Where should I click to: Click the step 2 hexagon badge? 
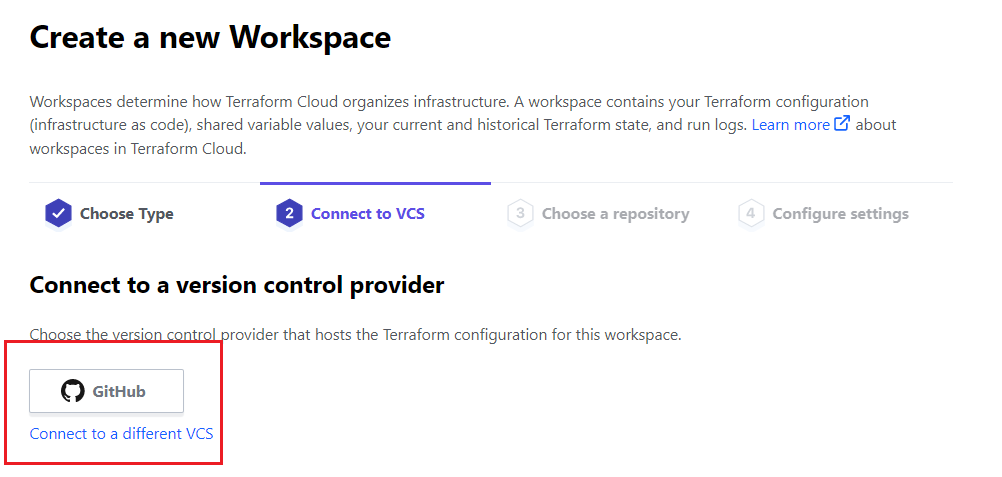[289, 214]
